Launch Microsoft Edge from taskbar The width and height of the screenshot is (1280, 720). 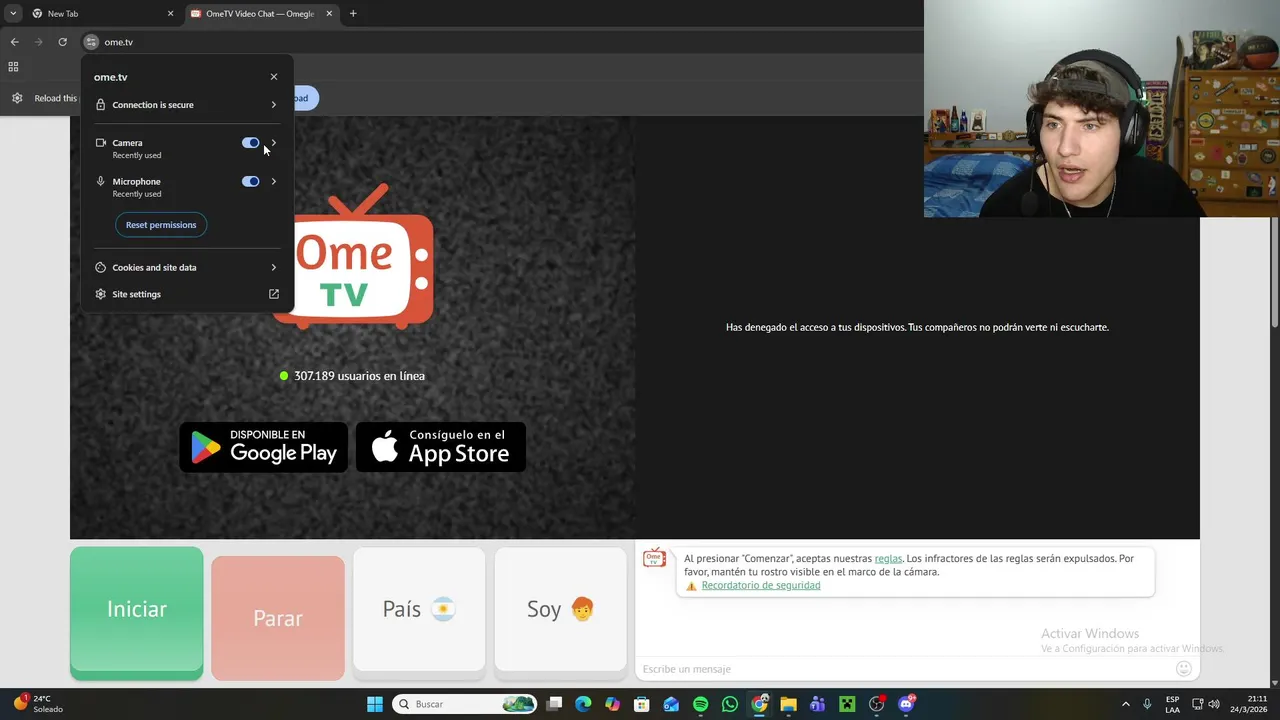[583, 704]
